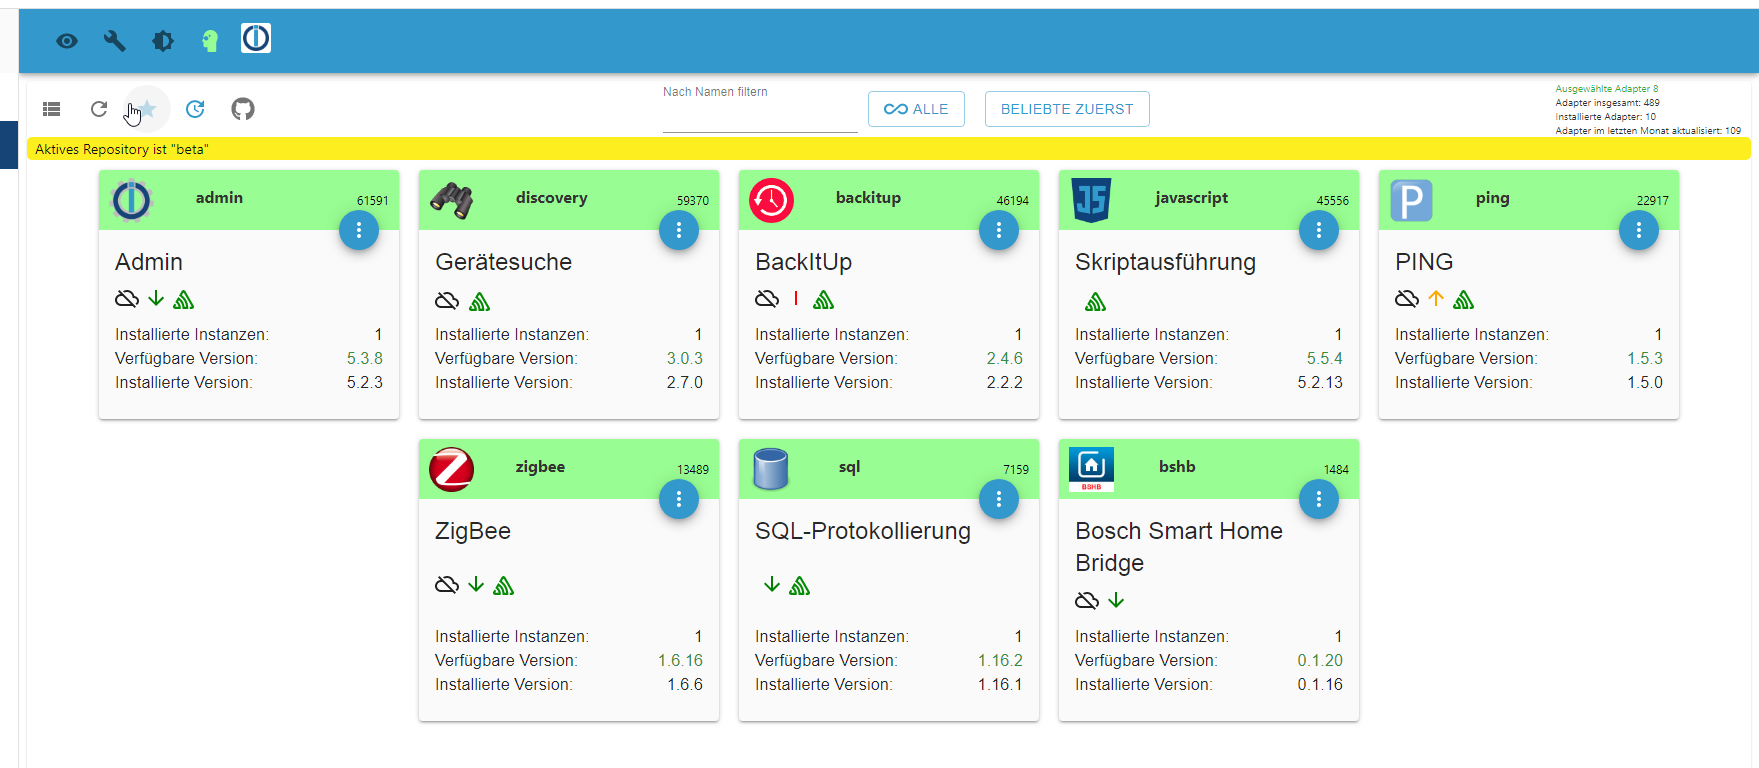The image size is (1759, 768).
Task: Focus the 'Nach Namen filtern' field
Action: (x=760, y=118)
